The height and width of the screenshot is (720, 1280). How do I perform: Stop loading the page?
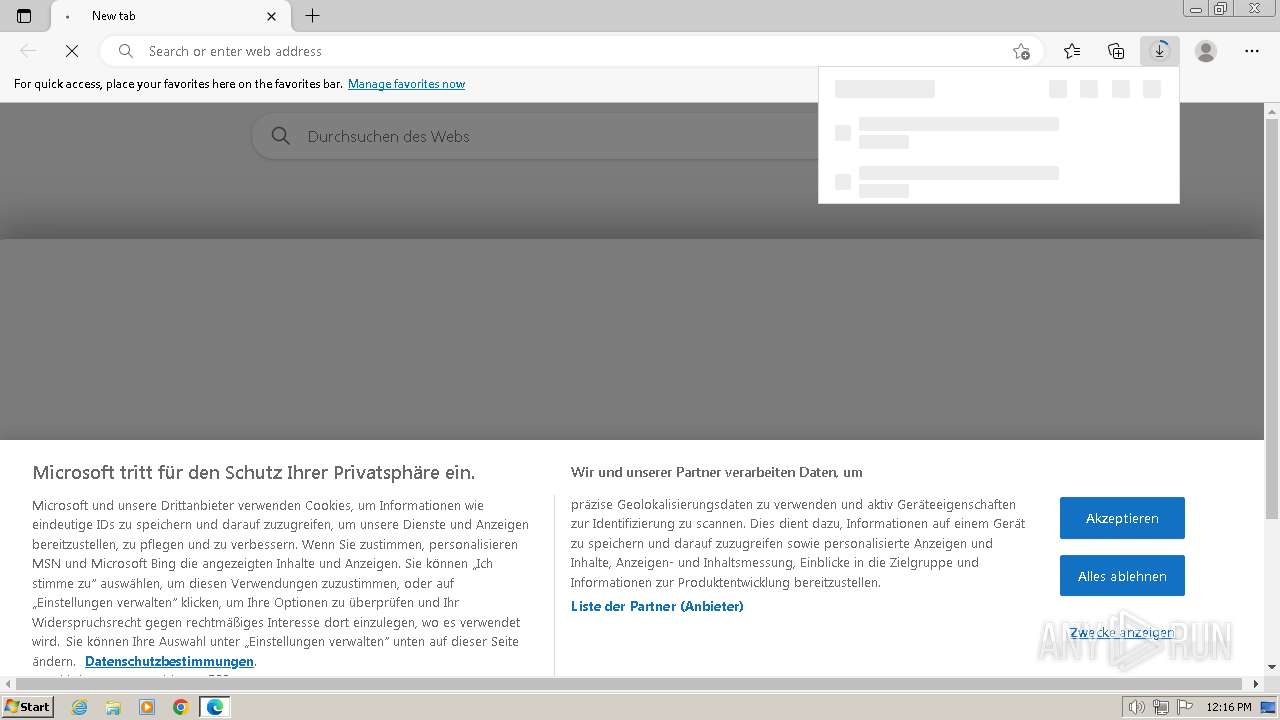[x=72, y=51]
